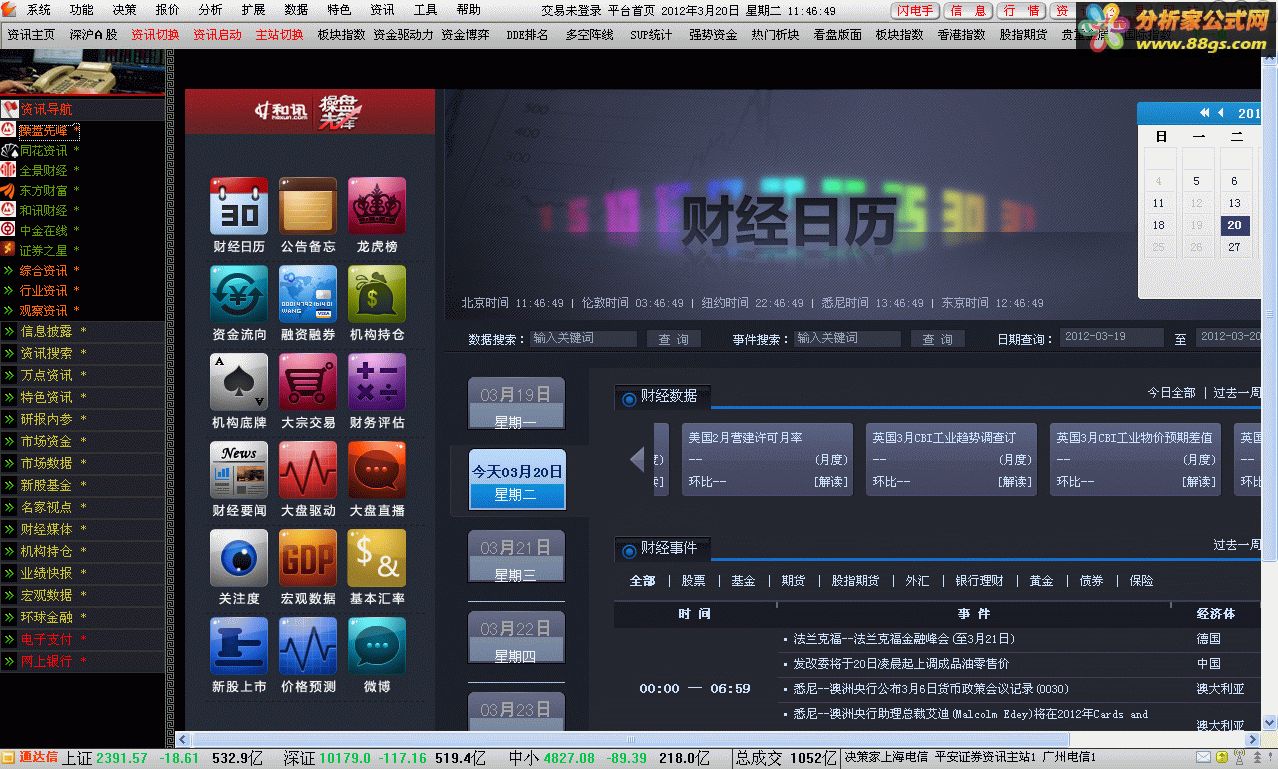1278x769 pixels.
Task: Open the 大盘驱动 pulse icon
Action: [x=308, y=470]
